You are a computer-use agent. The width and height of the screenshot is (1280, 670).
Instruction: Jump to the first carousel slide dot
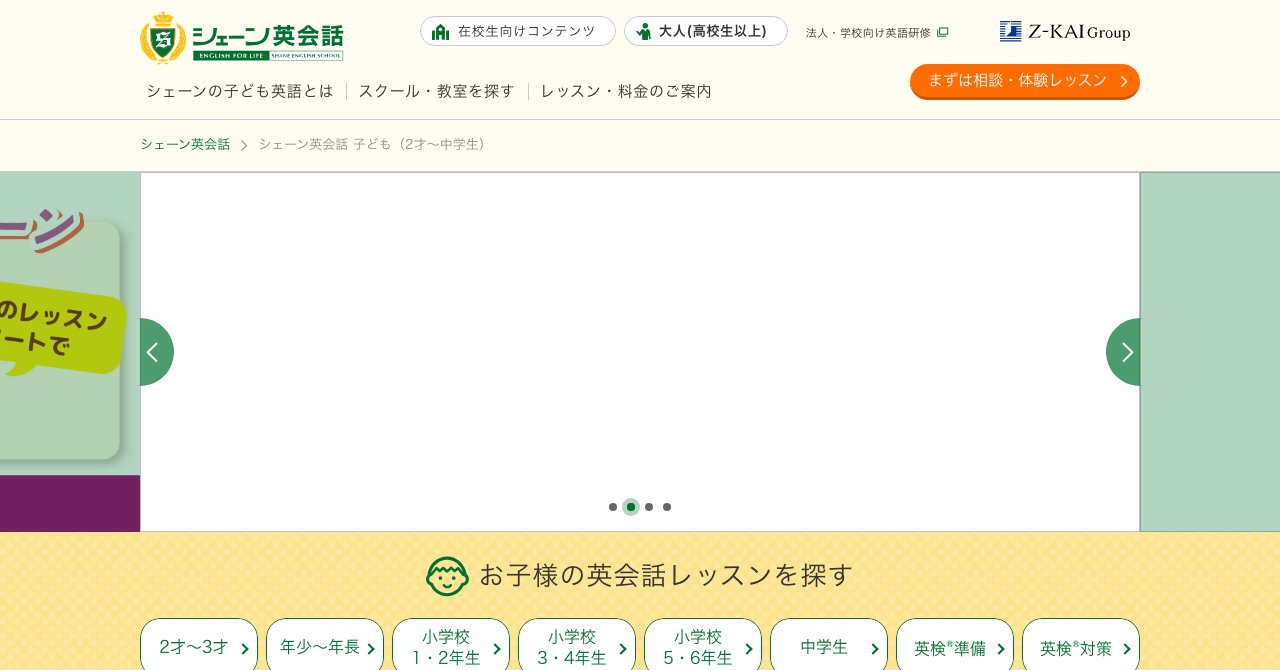point(613,507)
